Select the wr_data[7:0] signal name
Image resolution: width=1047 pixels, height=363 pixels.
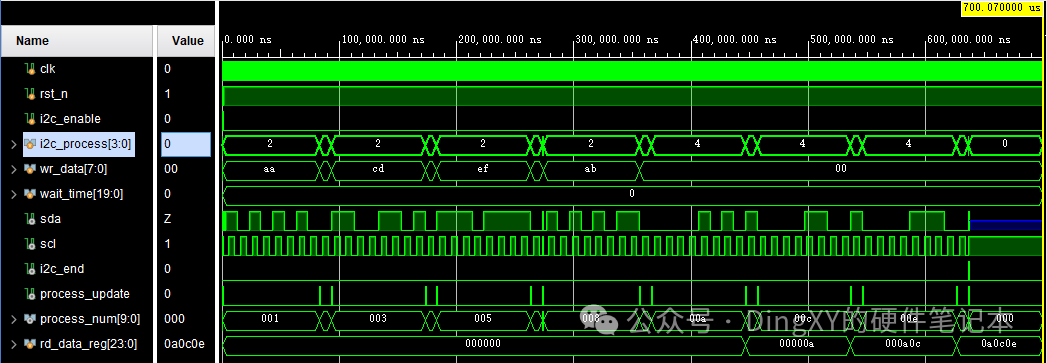[73, 169]
